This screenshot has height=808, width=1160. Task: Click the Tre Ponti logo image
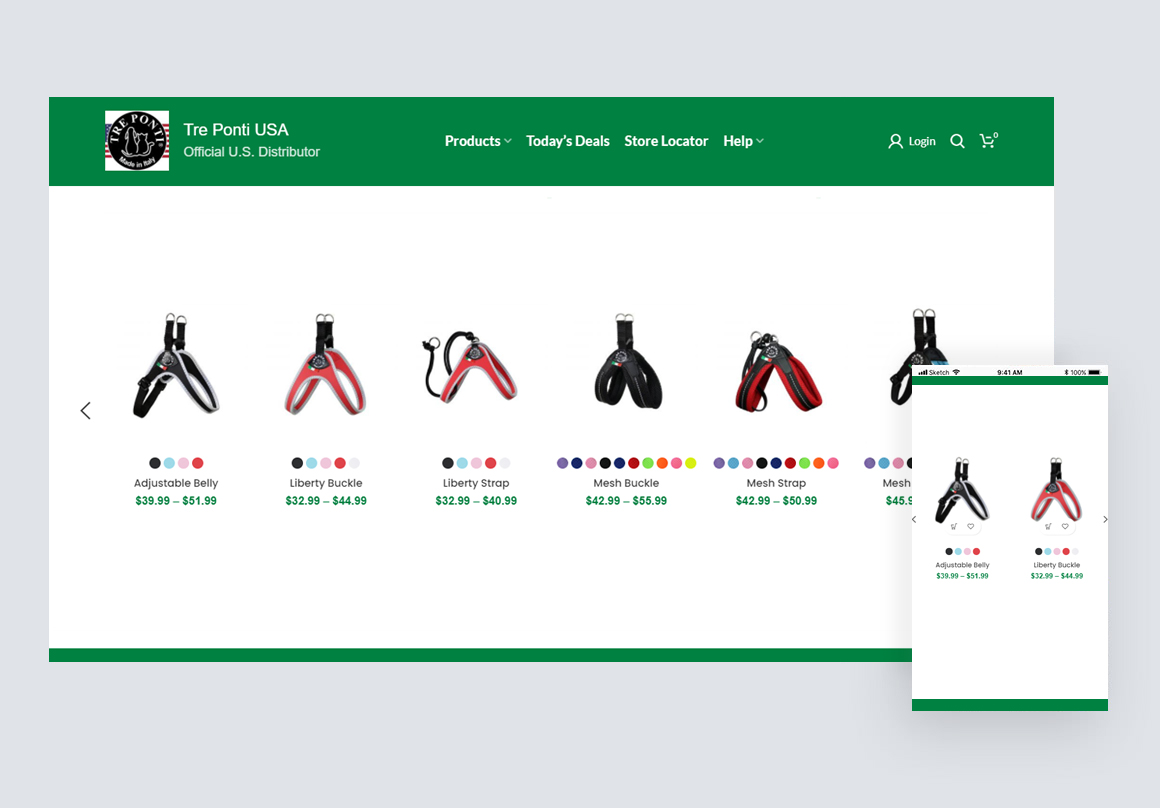[137, 141]
